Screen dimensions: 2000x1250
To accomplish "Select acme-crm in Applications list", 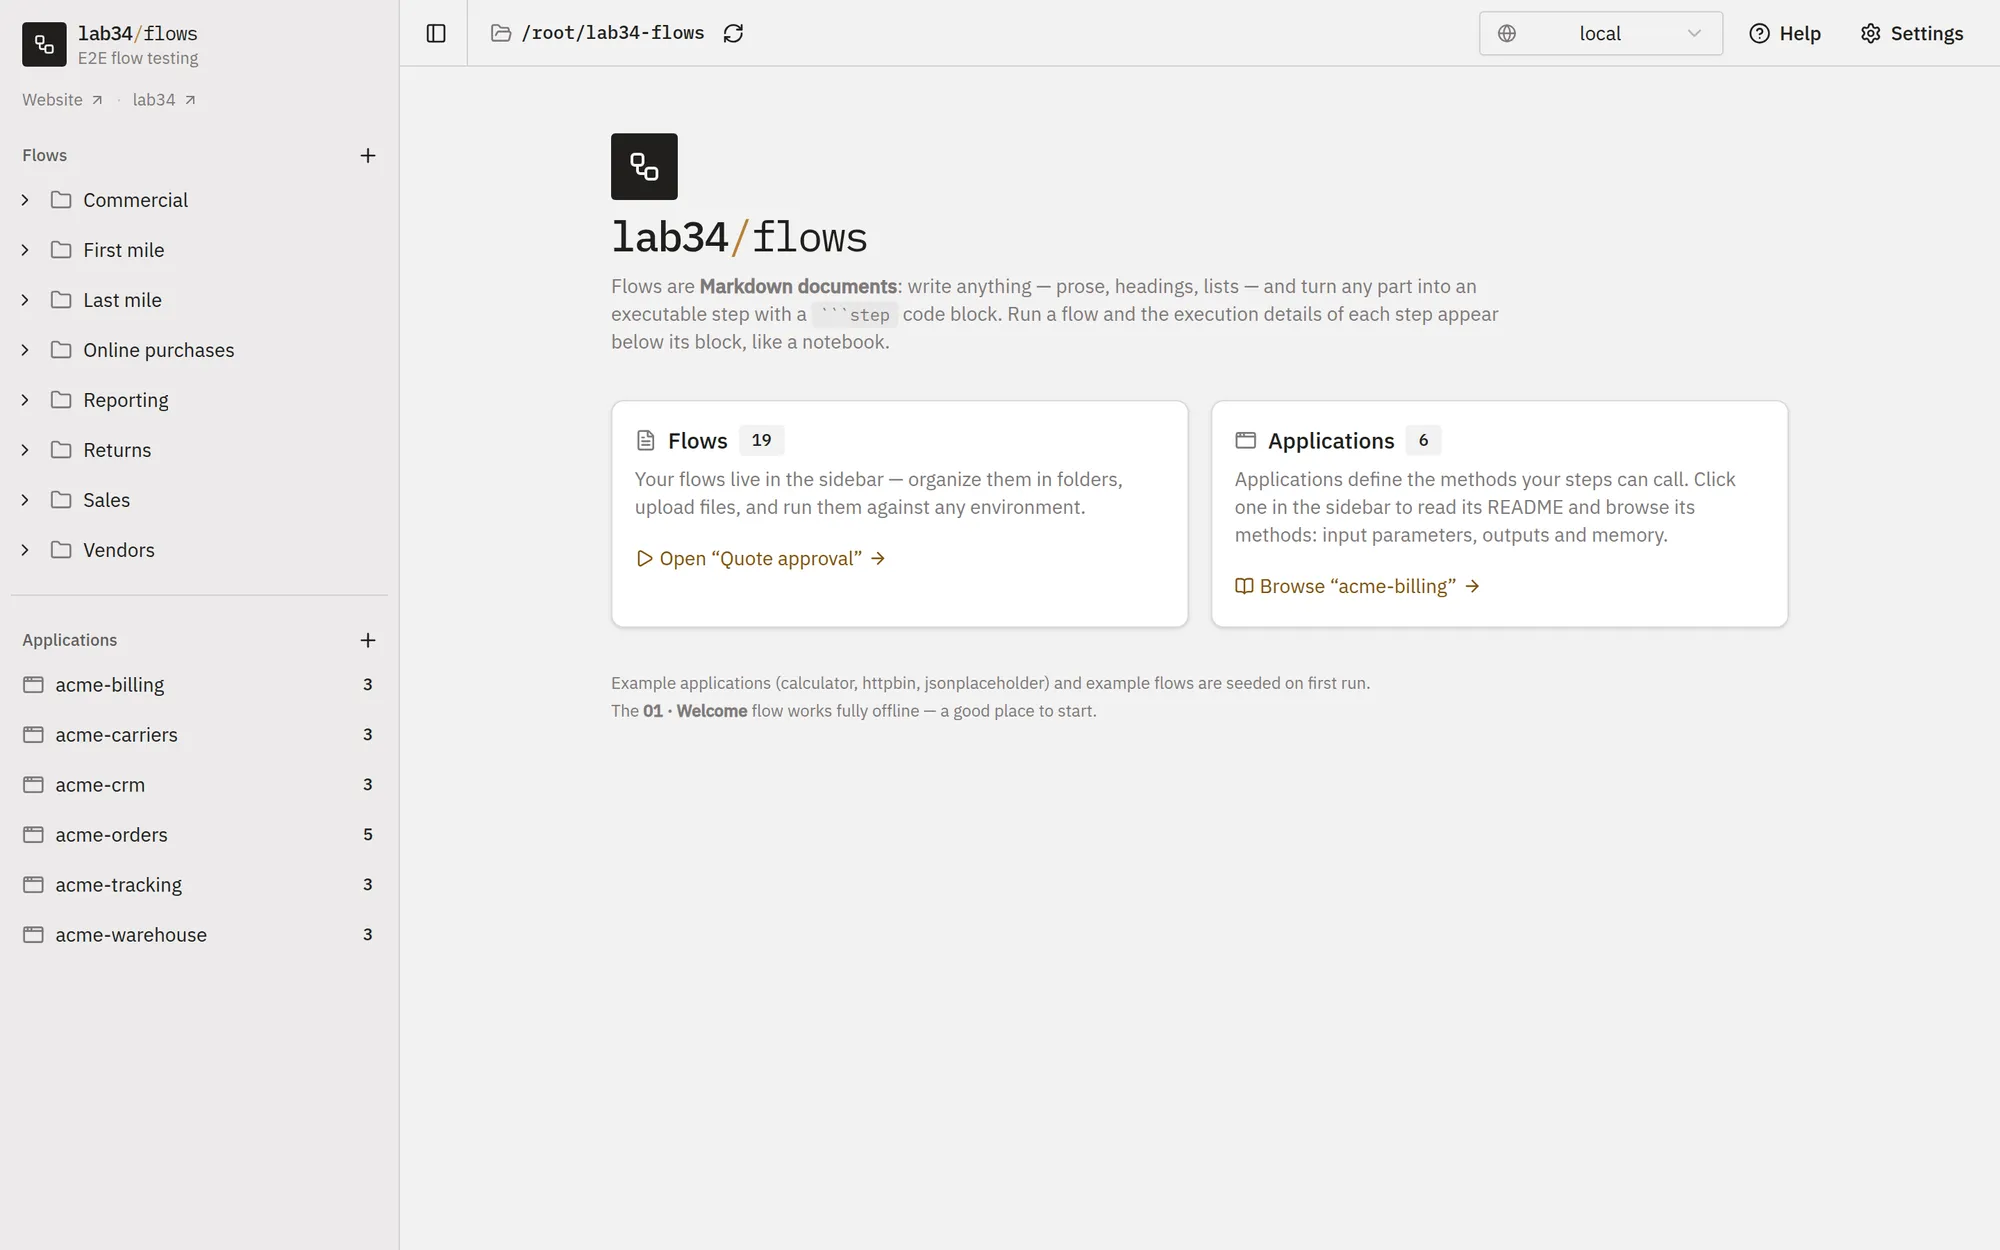I will pyautogui.click(x=199, y=785).
